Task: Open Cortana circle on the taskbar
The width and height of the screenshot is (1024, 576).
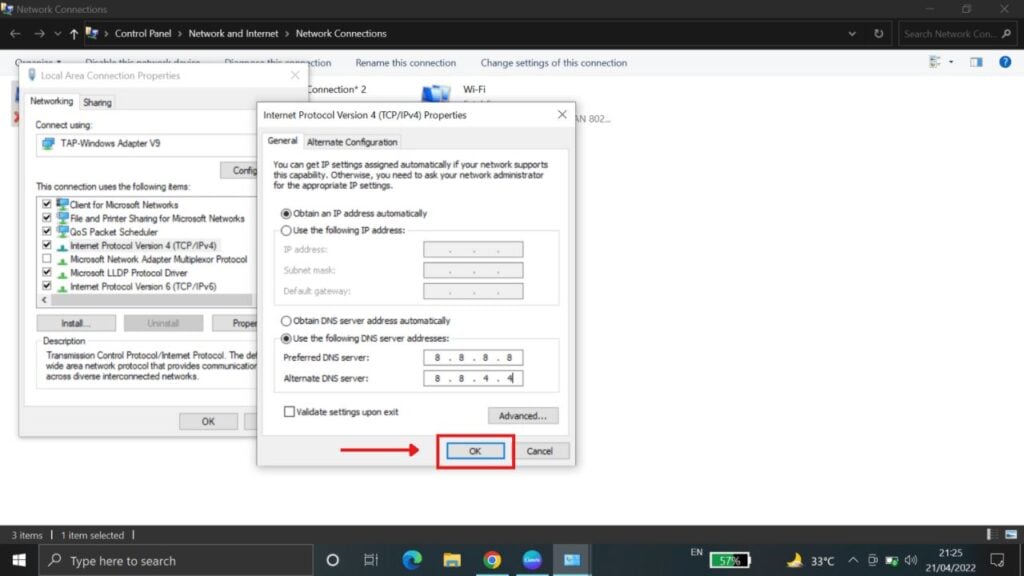Action: click(332, 560)
